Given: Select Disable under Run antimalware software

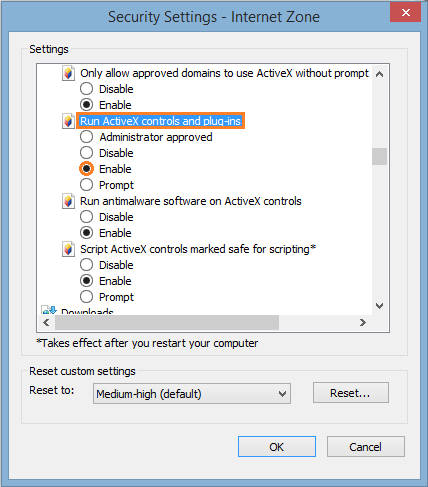Looking at the screenshot, I should click(87, 217).
